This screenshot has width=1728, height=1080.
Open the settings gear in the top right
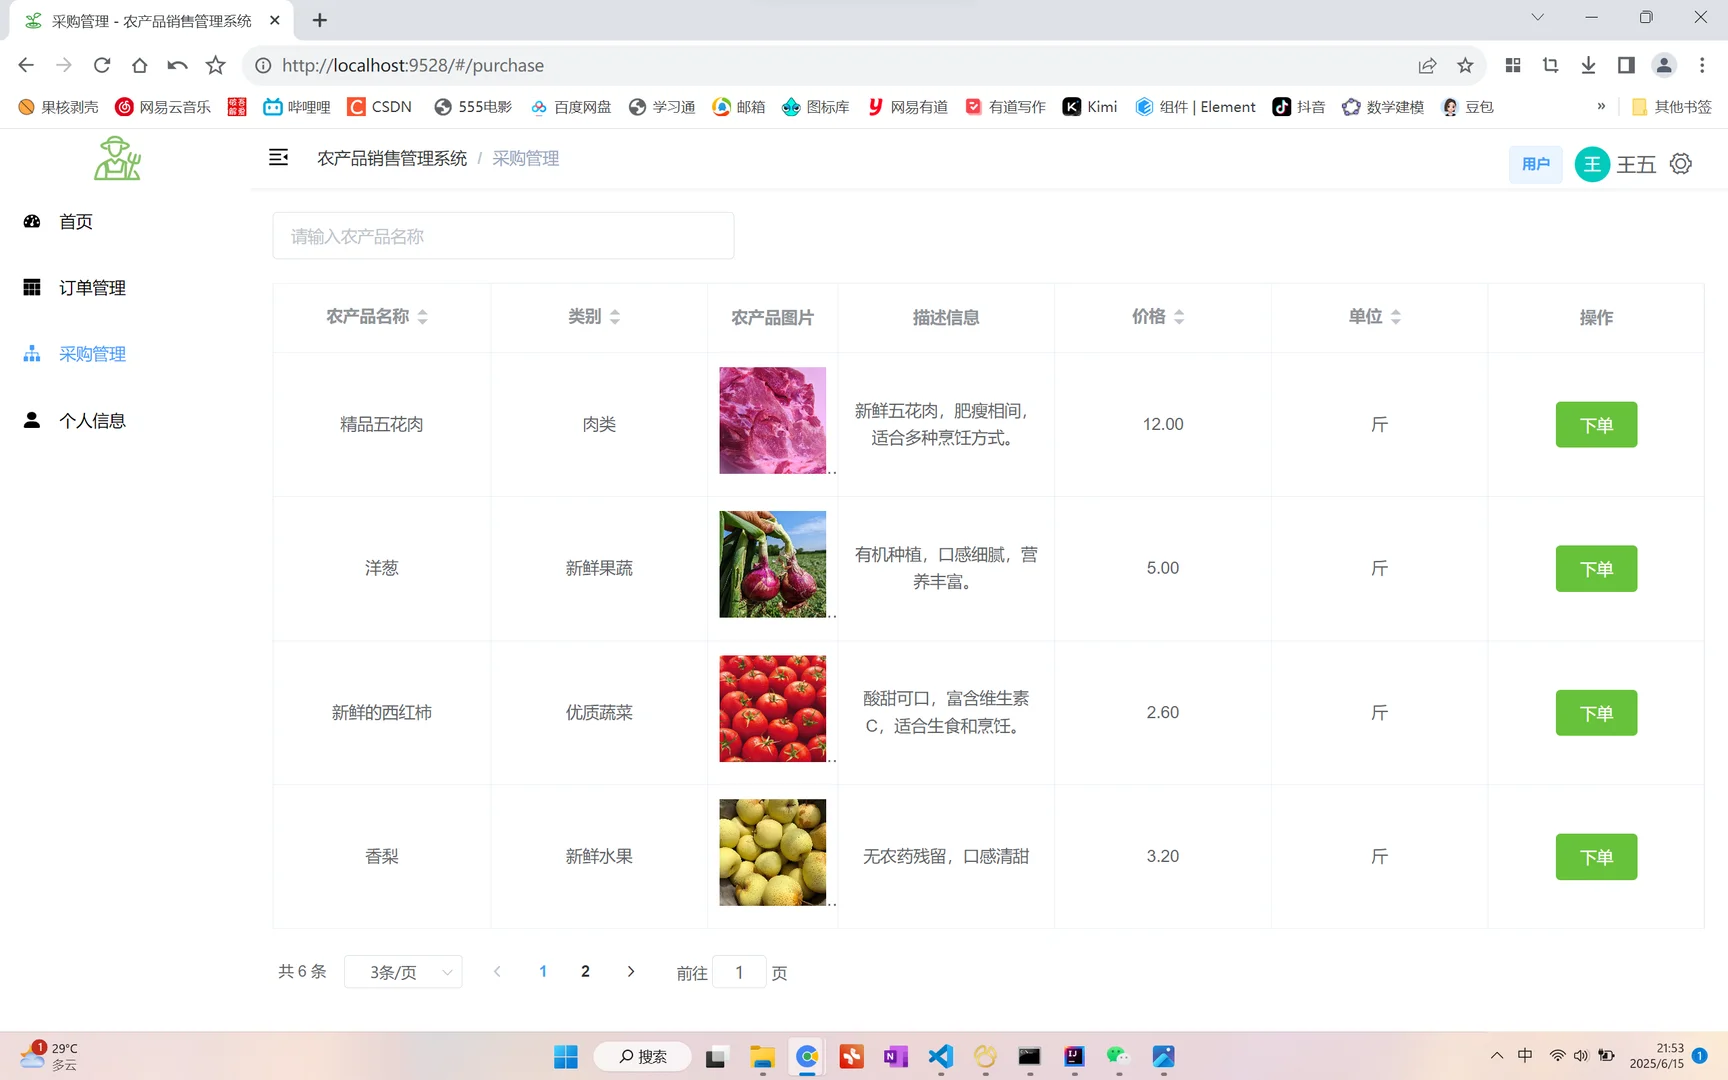[x=1681, y=163]
